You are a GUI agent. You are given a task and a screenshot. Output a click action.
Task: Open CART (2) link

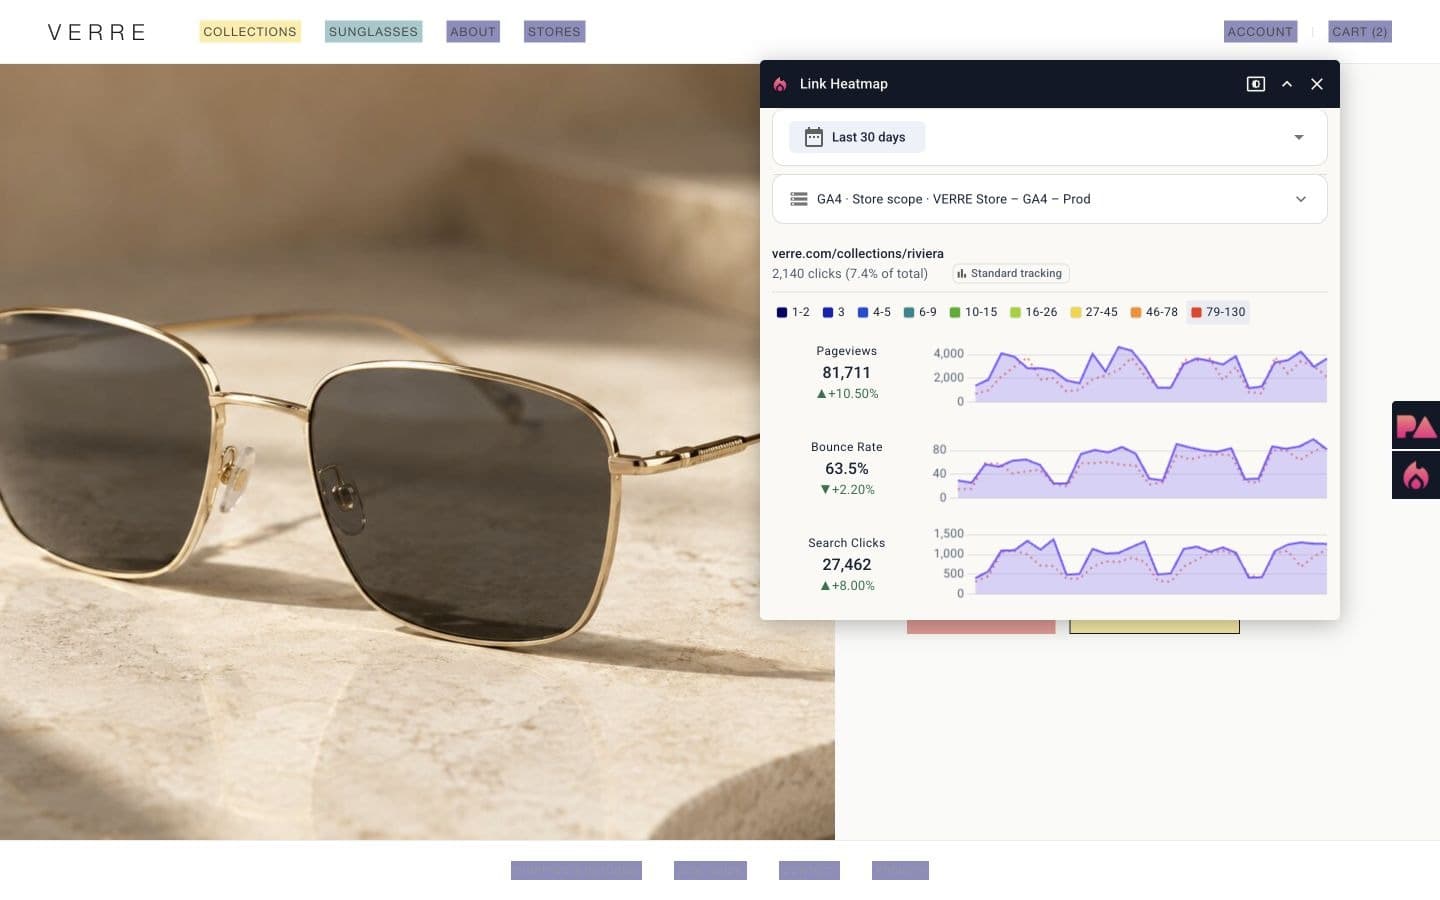pyautogui.click(x=1360, y=32)
